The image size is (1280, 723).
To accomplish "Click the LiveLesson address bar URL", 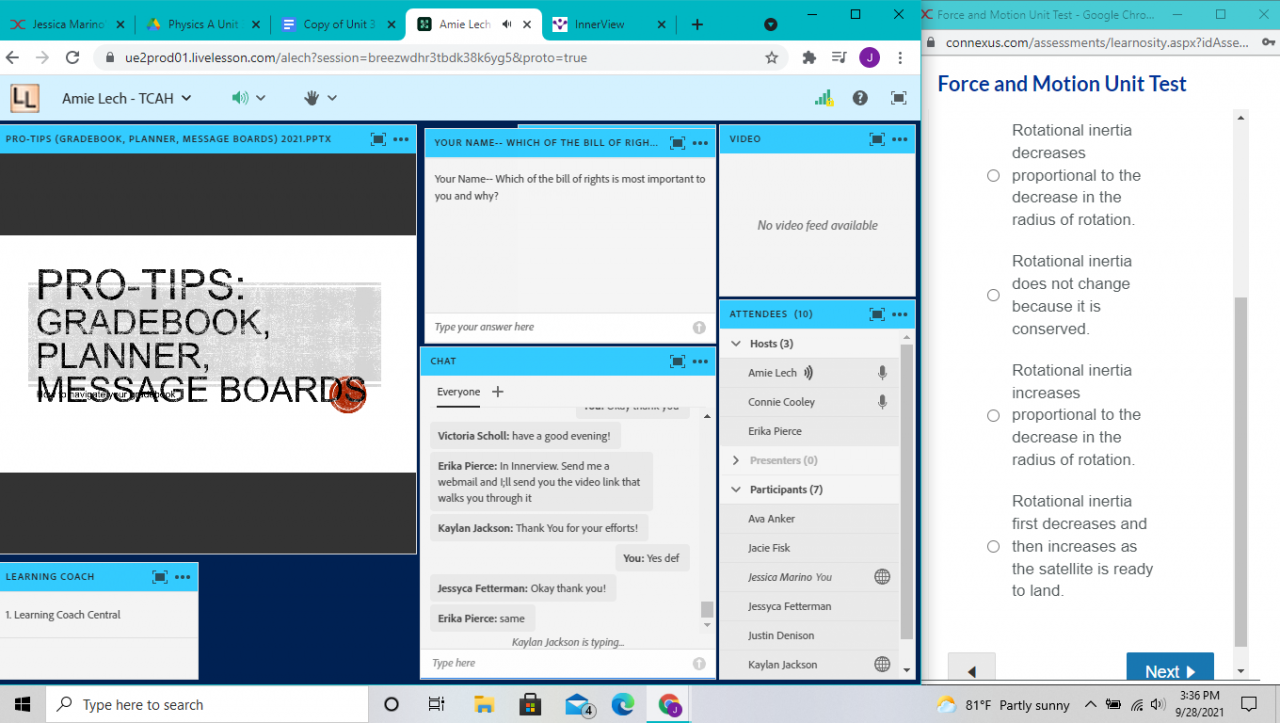I will (355, 58).
